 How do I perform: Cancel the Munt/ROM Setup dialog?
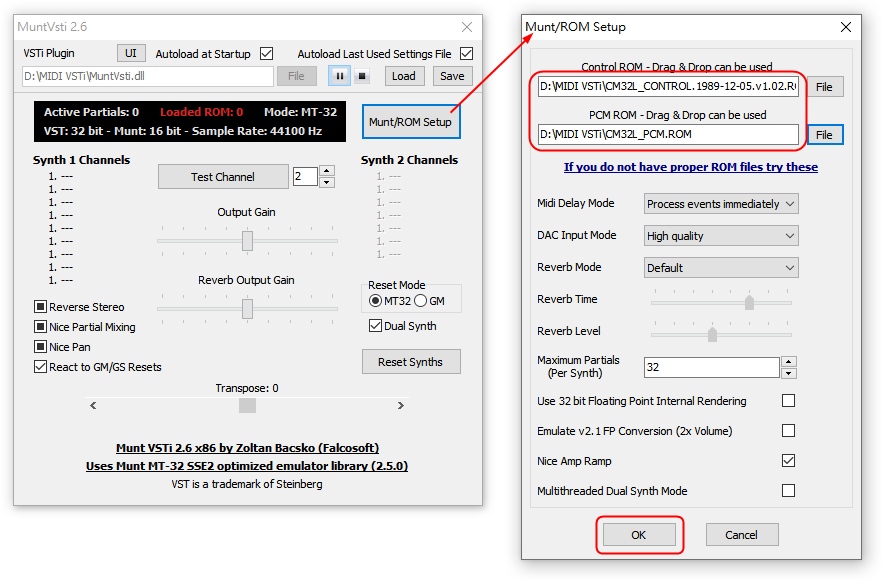point(742,535)
